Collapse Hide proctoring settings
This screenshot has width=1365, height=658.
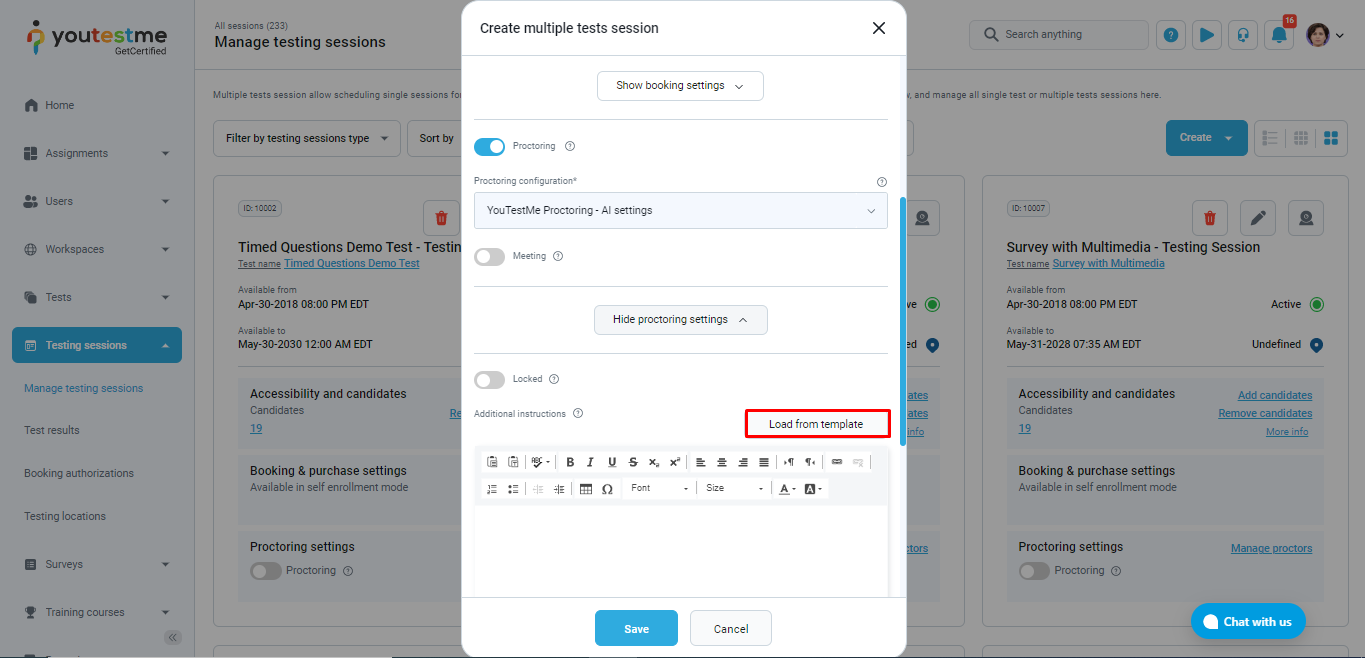(x=680, y=320)
